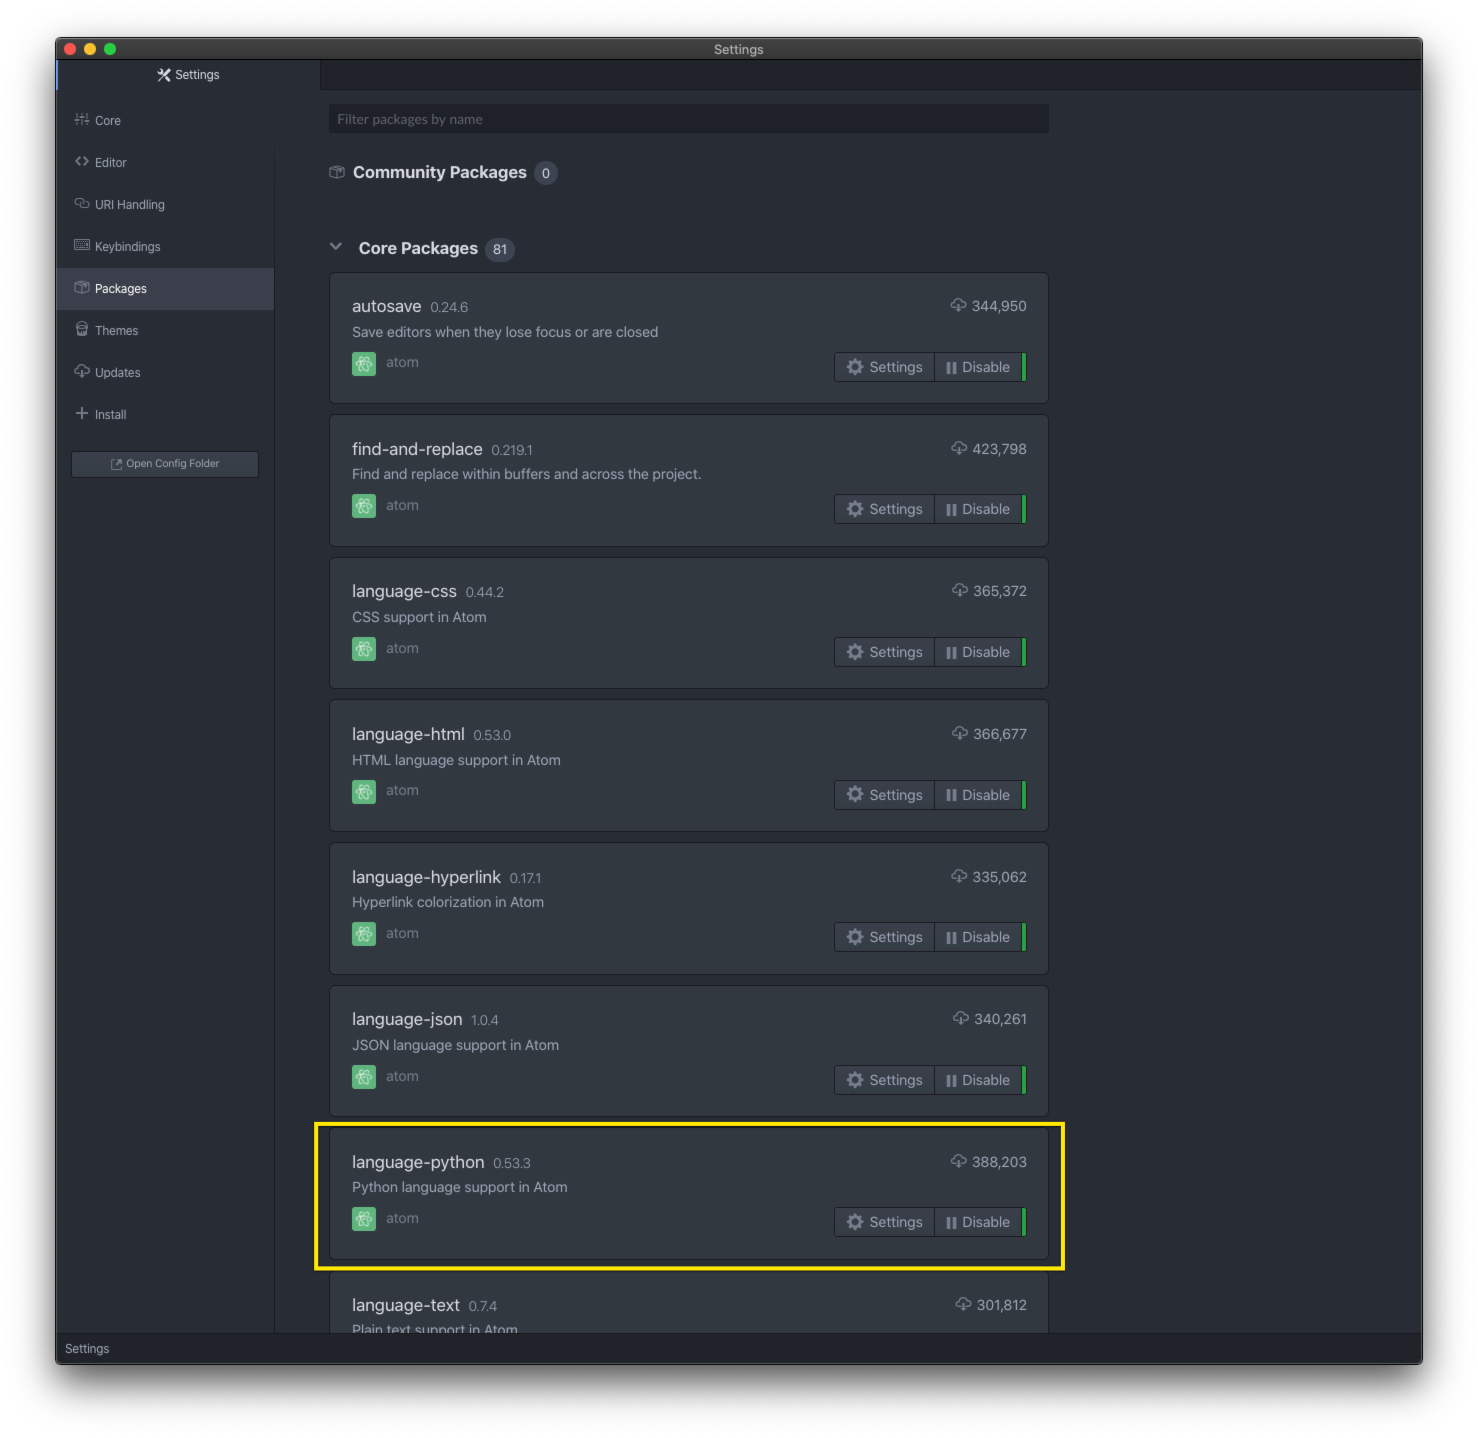Open Settings for language-hyperlink package
Image resolution: width=1478 pixels, height=1438 pixels.
[885, 937]
